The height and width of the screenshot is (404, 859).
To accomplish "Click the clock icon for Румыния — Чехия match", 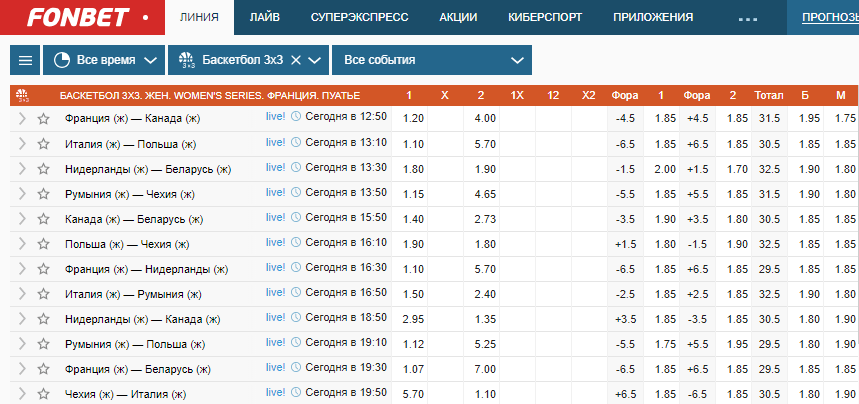I will (296, 192).
